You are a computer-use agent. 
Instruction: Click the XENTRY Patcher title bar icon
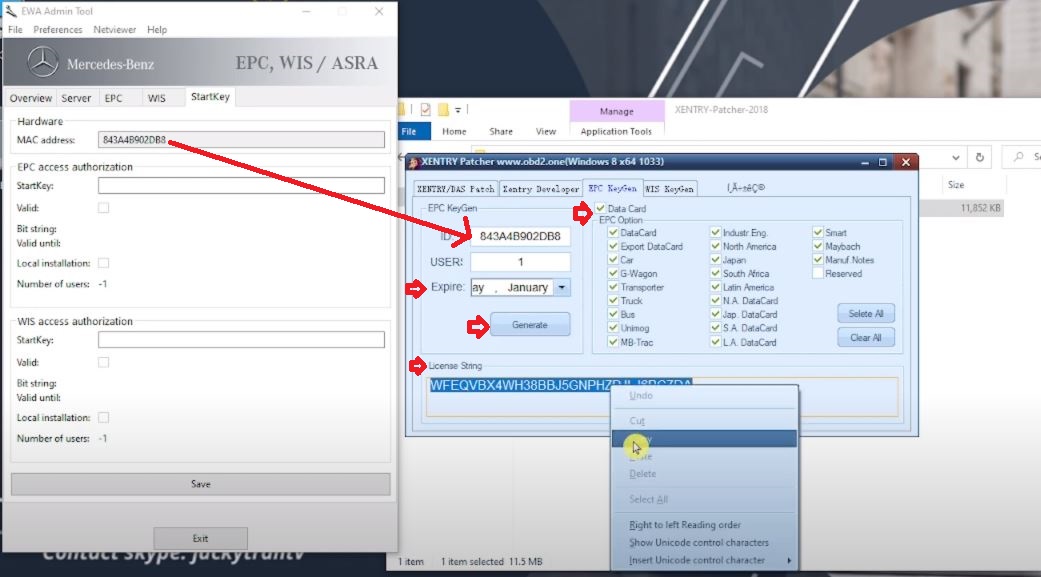(413, 162)
